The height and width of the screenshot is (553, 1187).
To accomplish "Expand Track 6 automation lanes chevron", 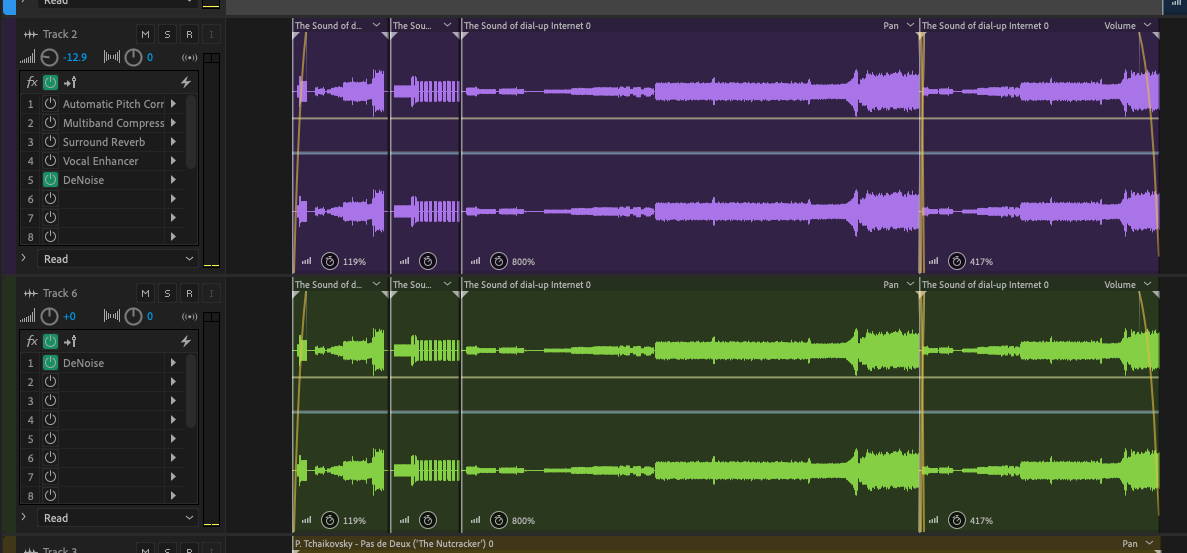I will tap(24, 518).
